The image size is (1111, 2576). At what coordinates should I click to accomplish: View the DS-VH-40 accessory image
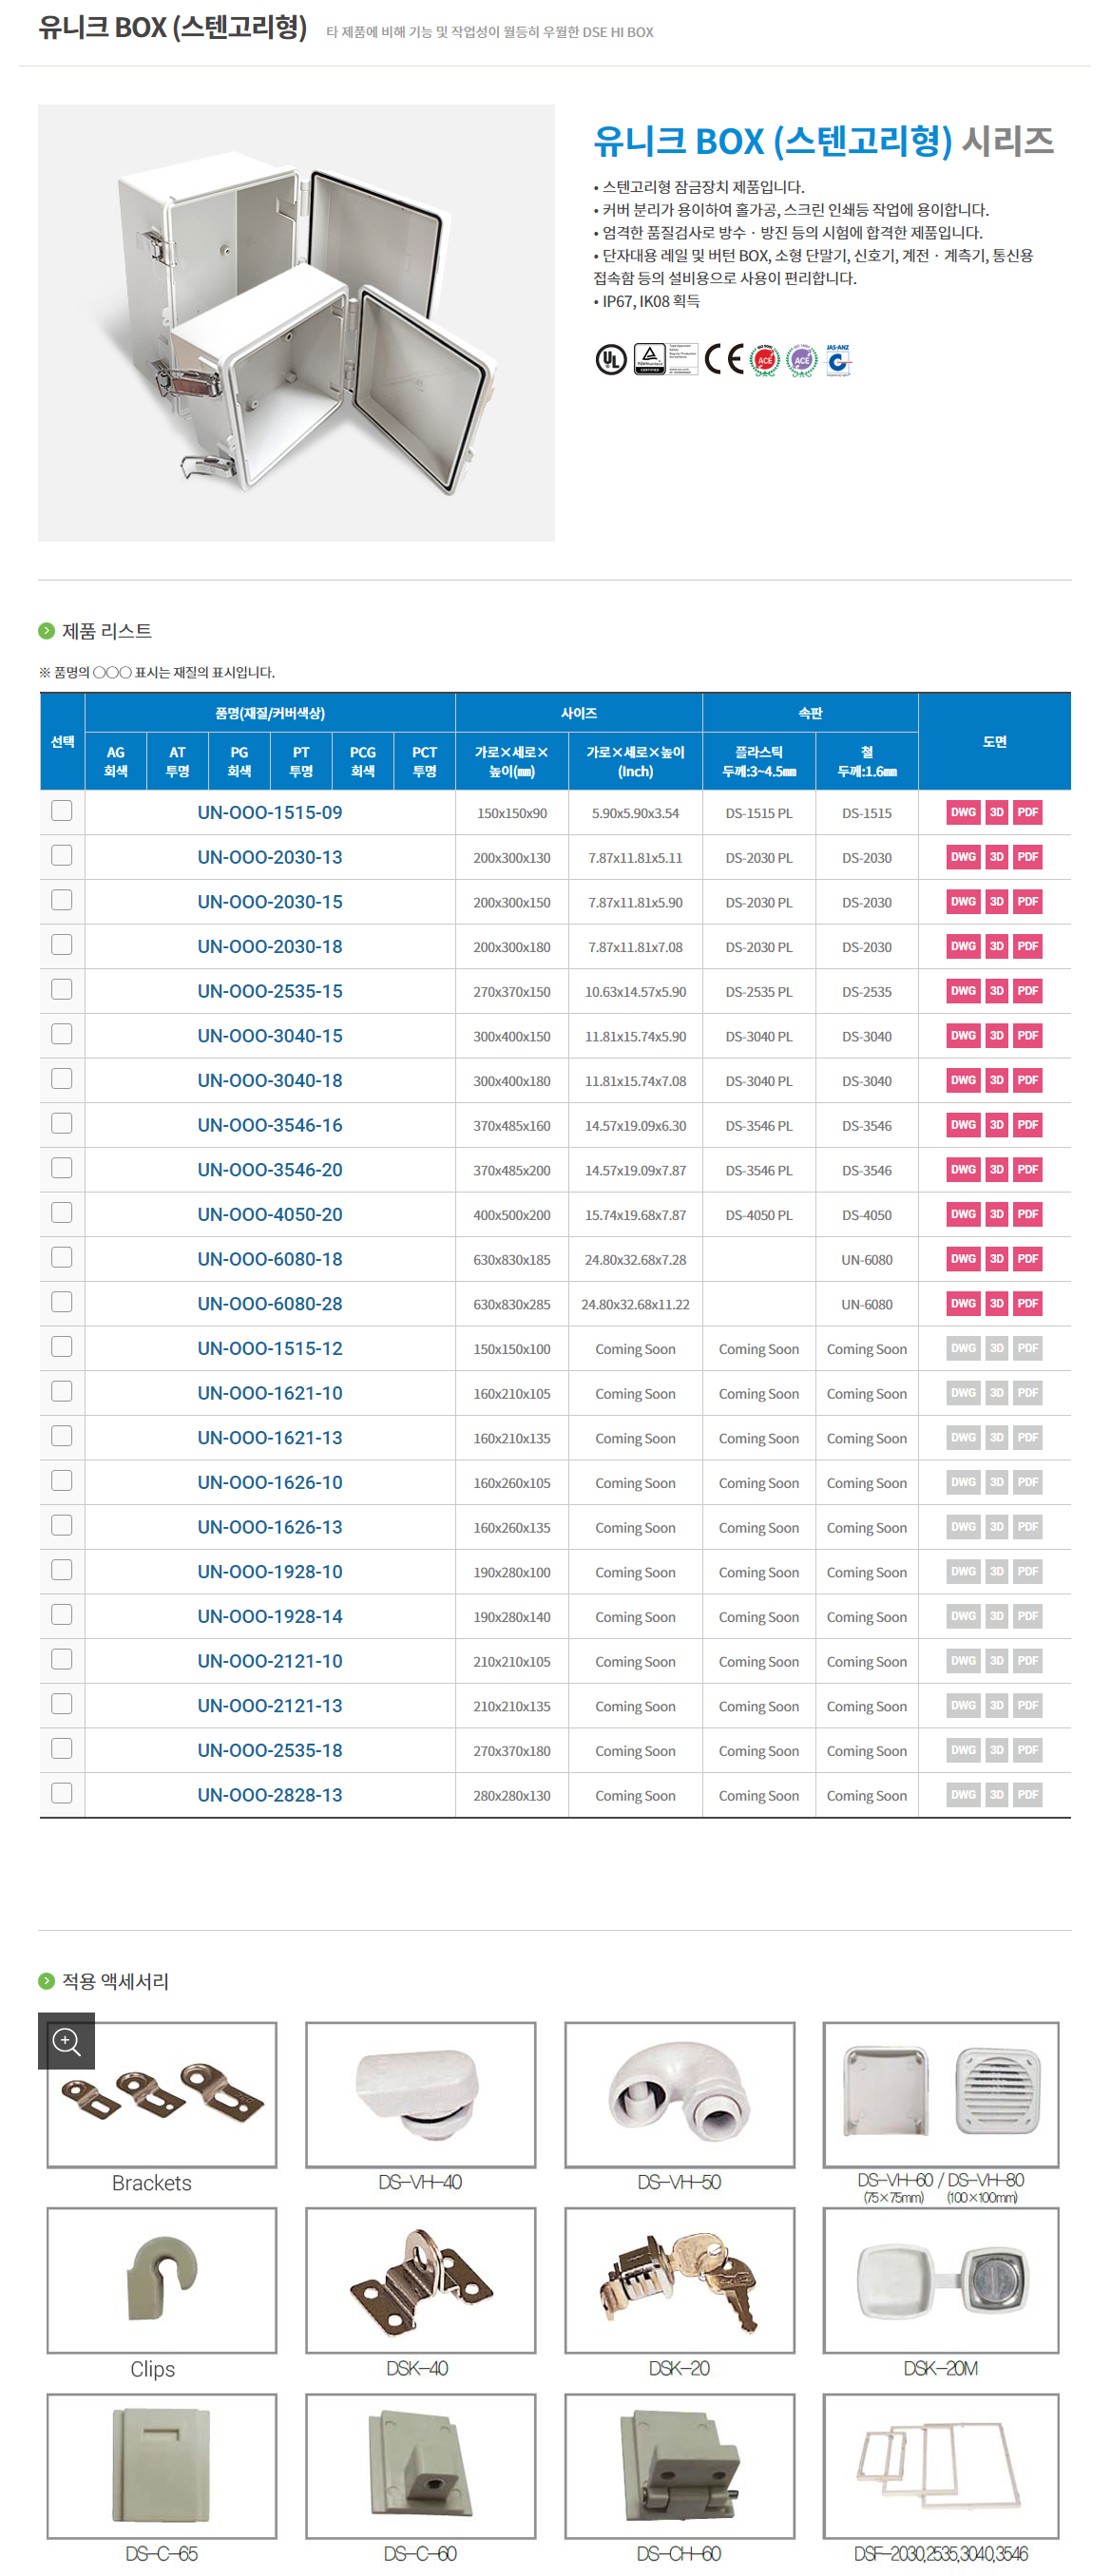coord(420,2095)
